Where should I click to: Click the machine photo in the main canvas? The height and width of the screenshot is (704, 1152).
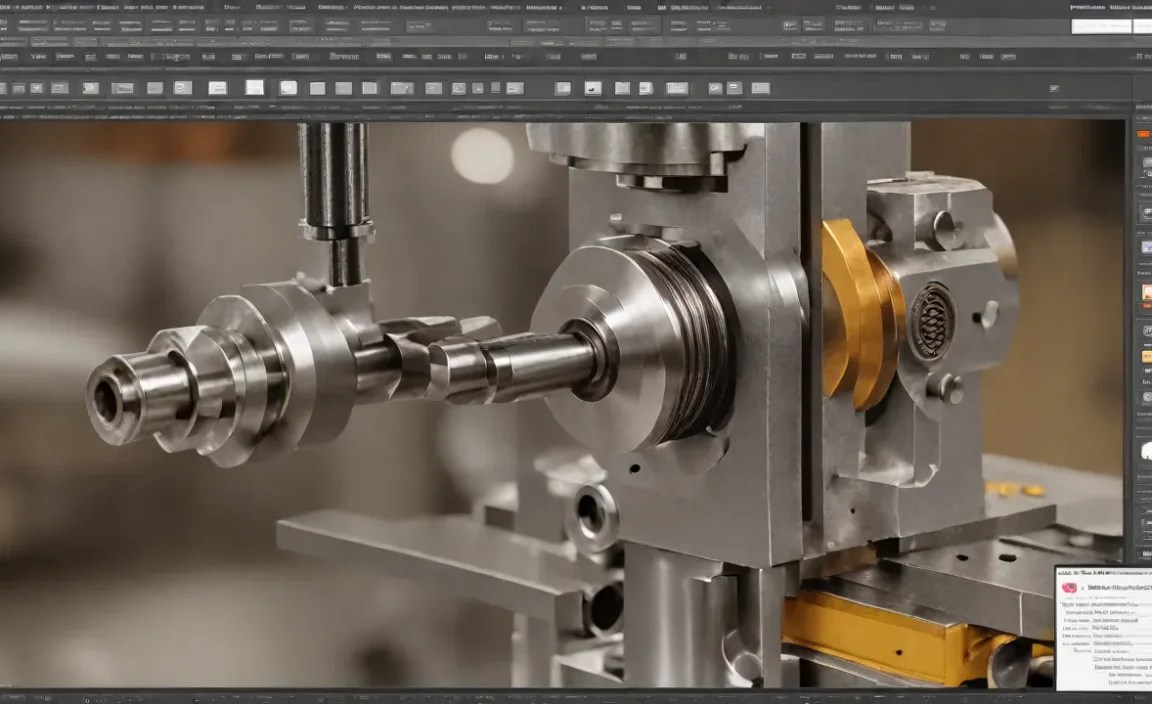562,405
